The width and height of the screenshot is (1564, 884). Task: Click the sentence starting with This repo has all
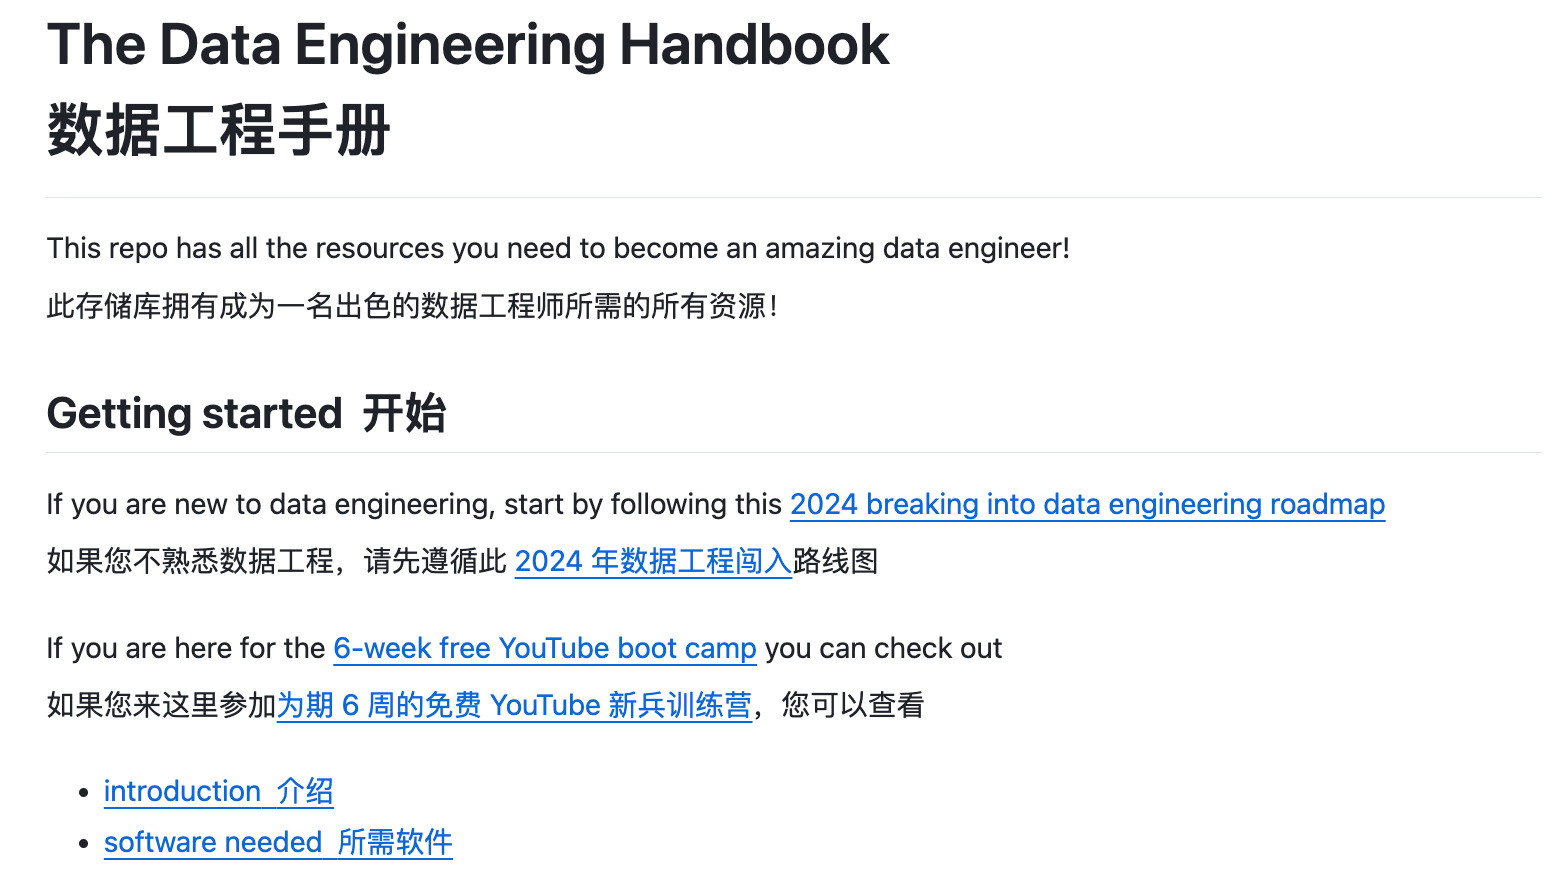click(x=558, y=248)
